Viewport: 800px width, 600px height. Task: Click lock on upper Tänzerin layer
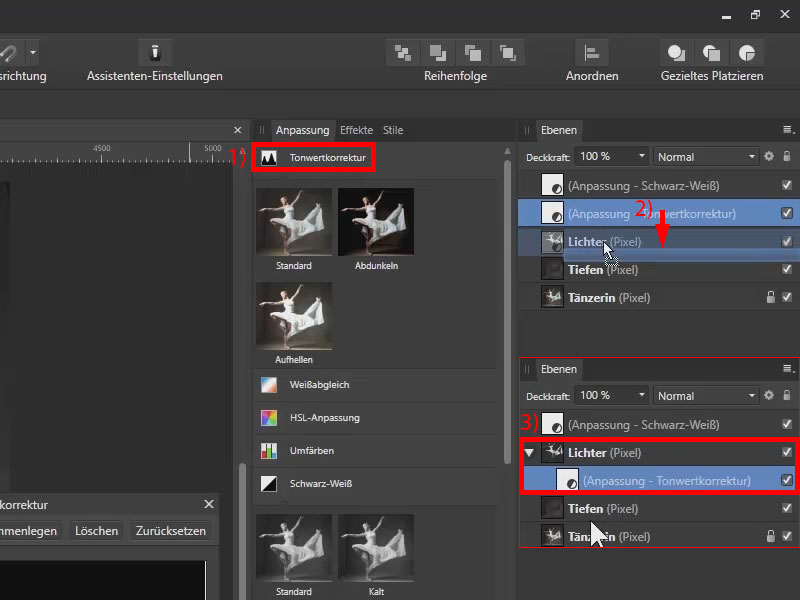click(x=771, y=297)
